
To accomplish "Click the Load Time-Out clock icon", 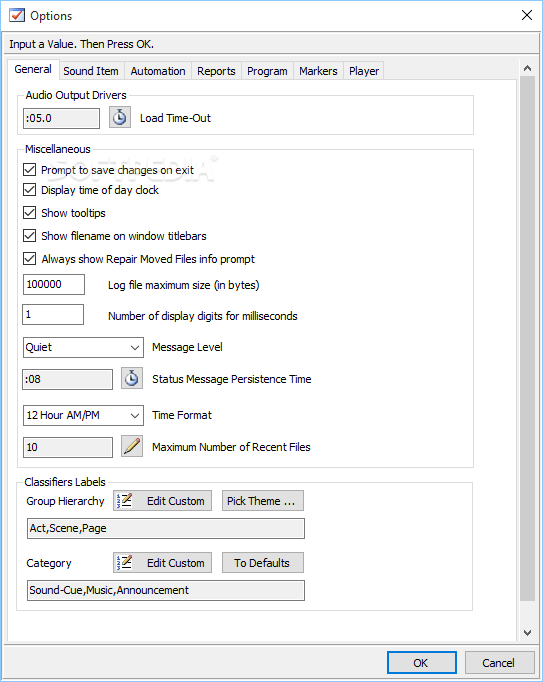I will tap(120, 117).
